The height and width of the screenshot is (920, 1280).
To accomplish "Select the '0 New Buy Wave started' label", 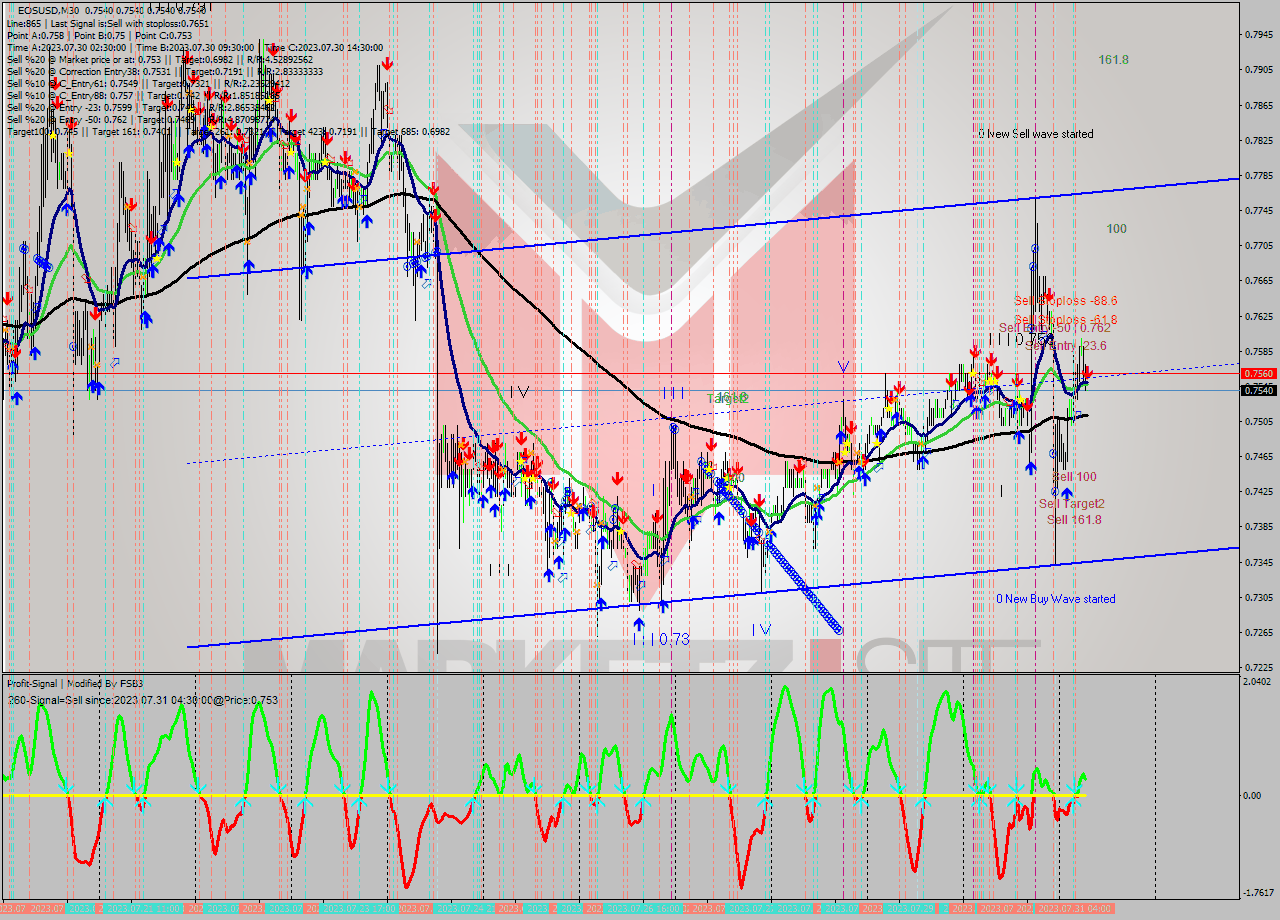I will (x=1055, y=599).
